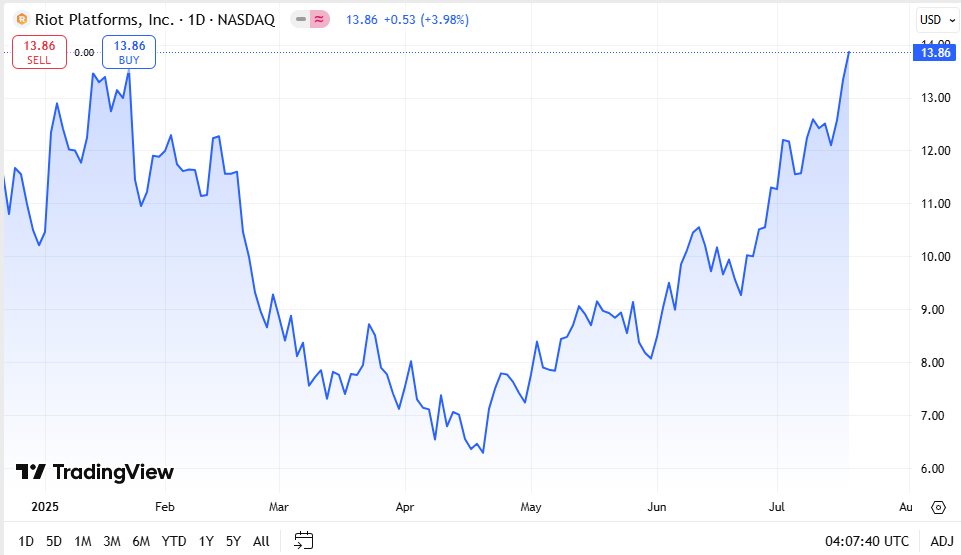Viewport: 961px width, 555px height.
Task: Click the 12.00 price axis label
Action: click(x=936, y=151)
